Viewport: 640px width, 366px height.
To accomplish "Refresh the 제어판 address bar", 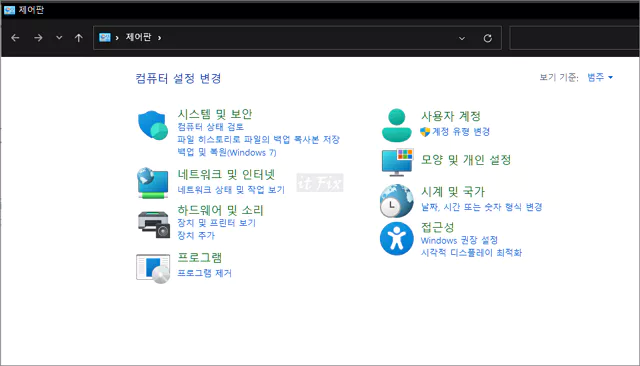I will [487, 38].
